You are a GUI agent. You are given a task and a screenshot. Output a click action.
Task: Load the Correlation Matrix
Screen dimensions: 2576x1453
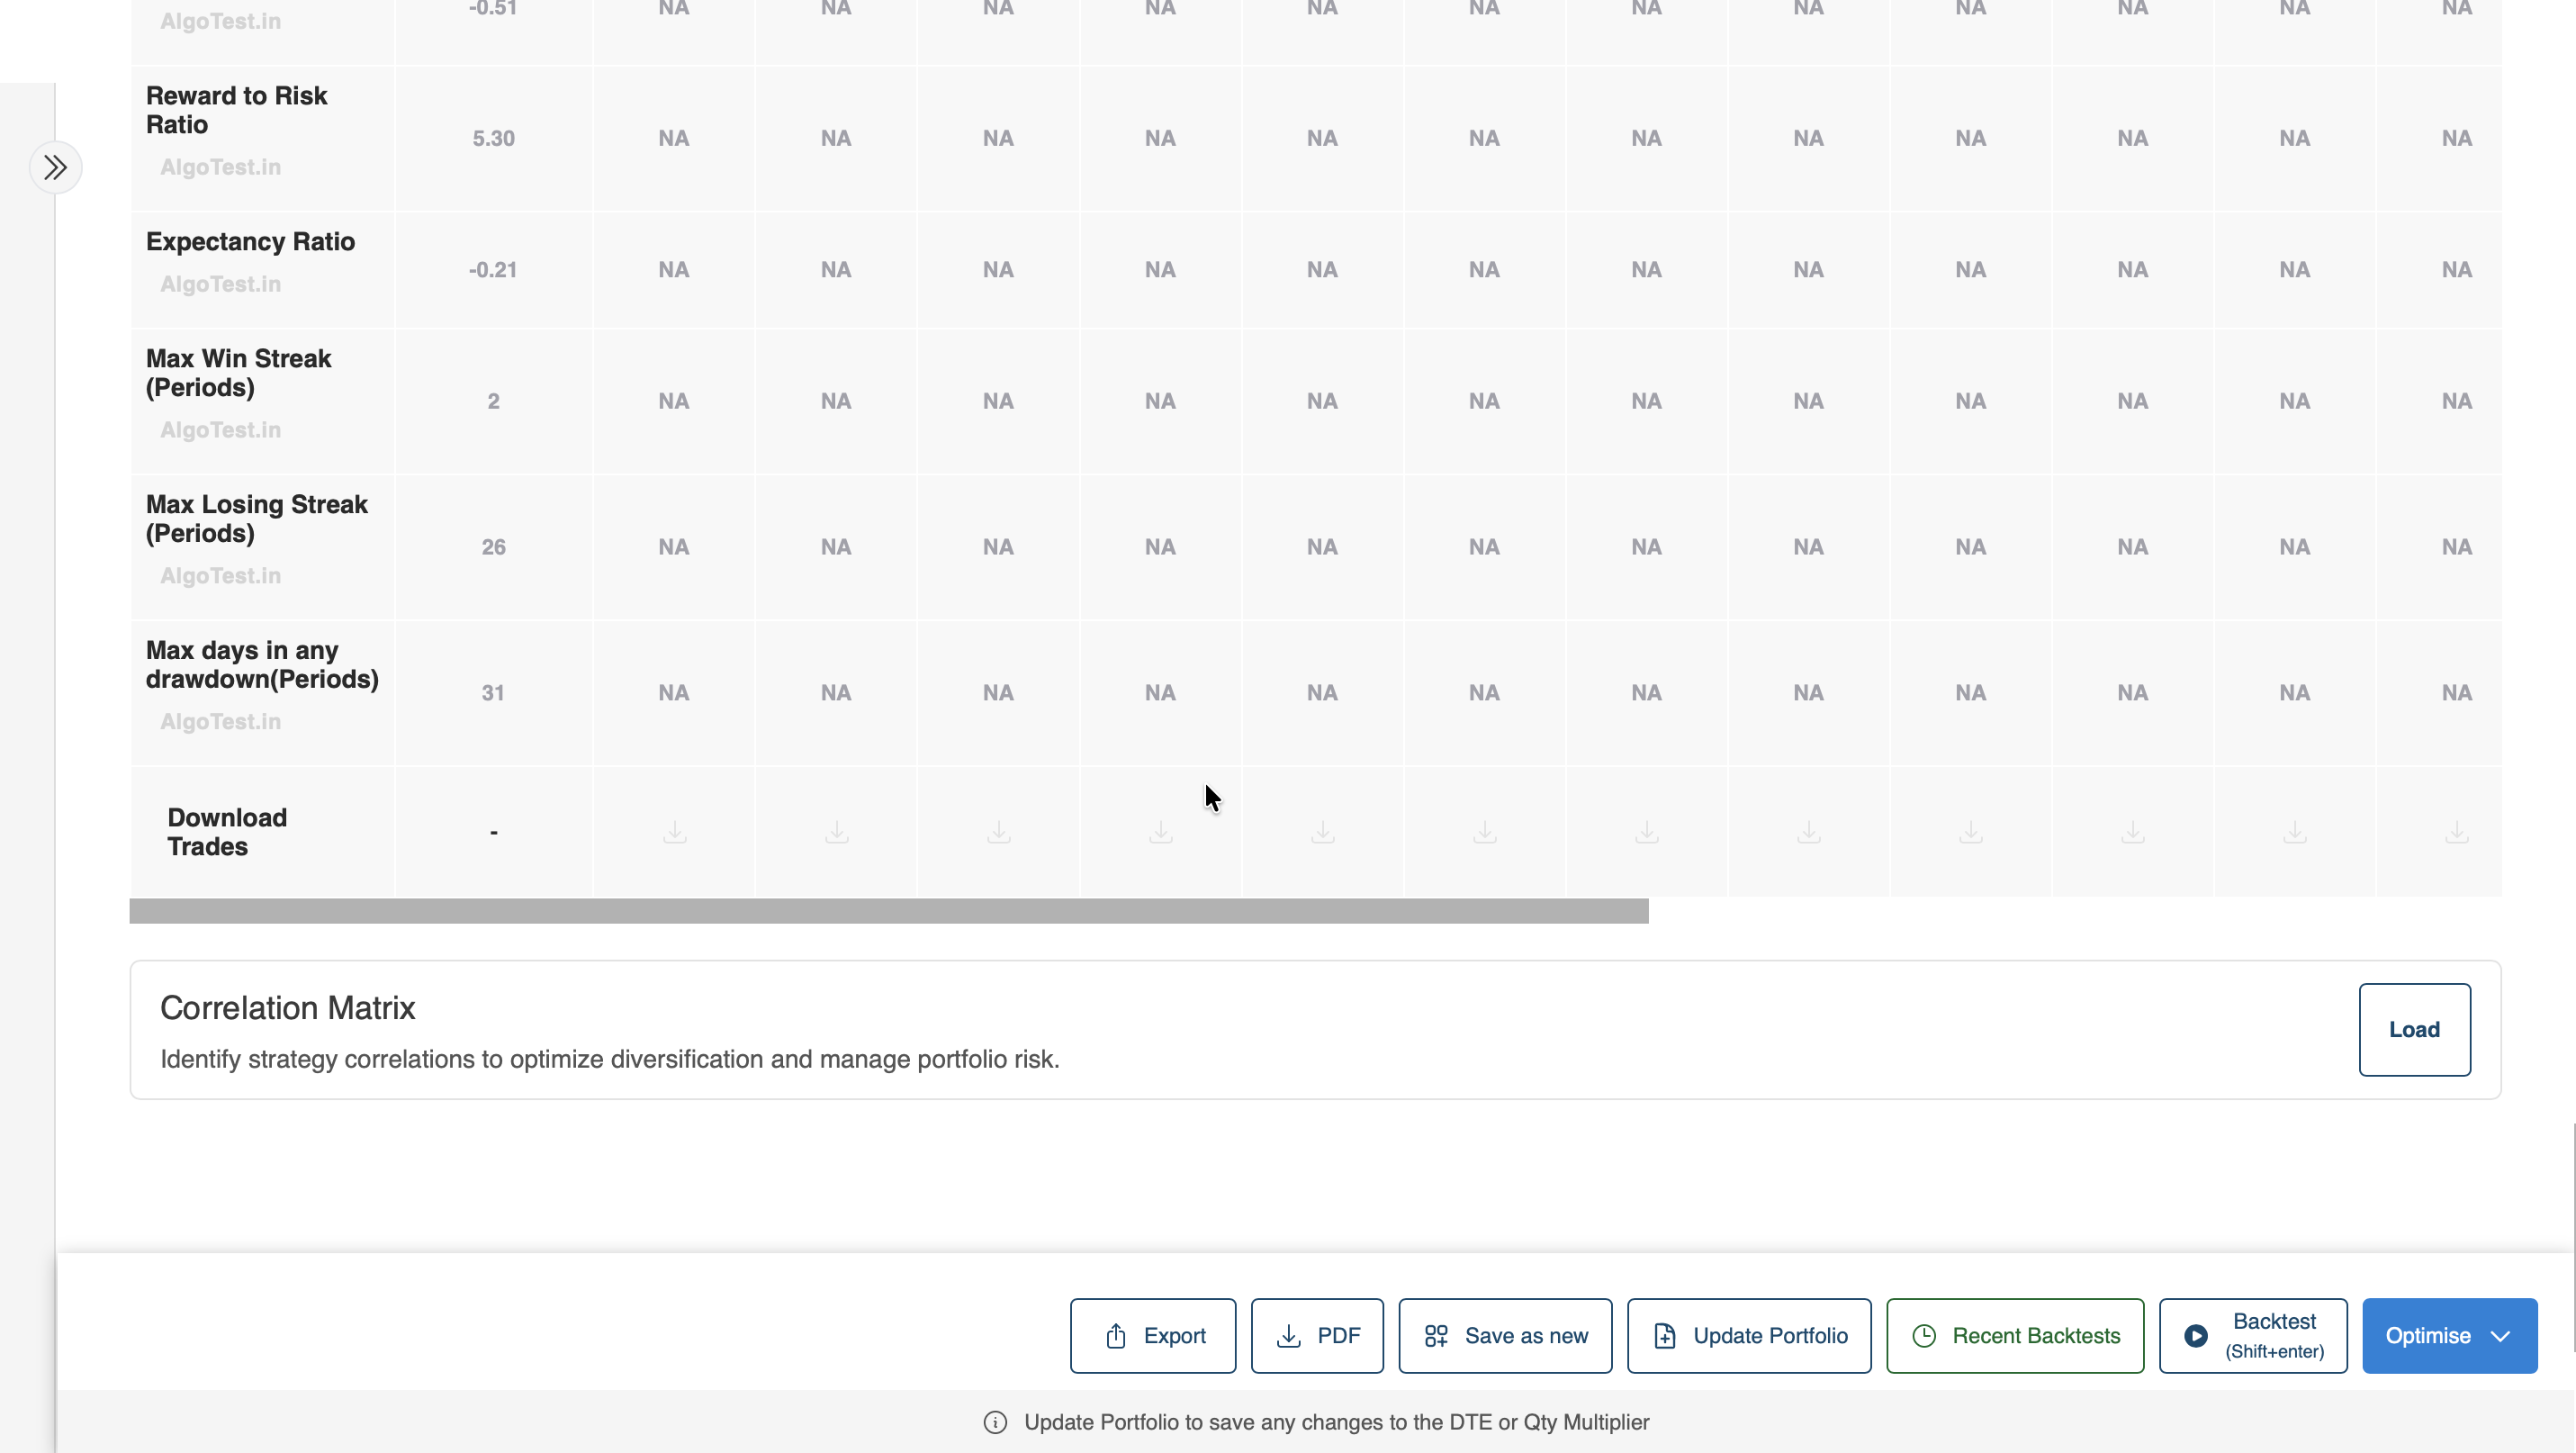point(2414,1030)
